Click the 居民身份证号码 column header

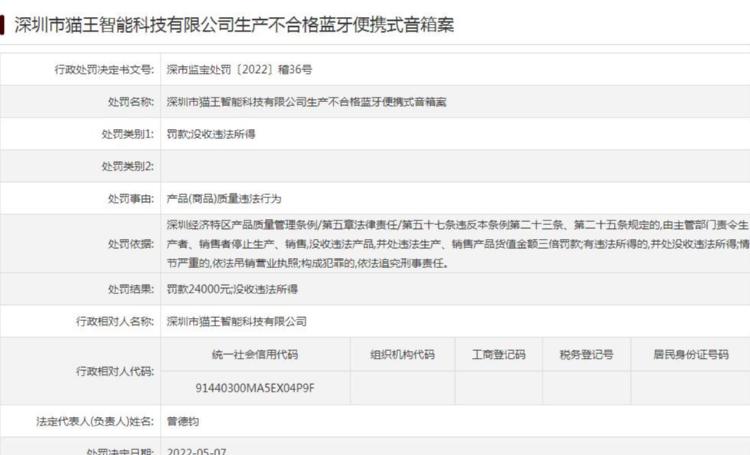pyautogui.click(x=691, y=355)
